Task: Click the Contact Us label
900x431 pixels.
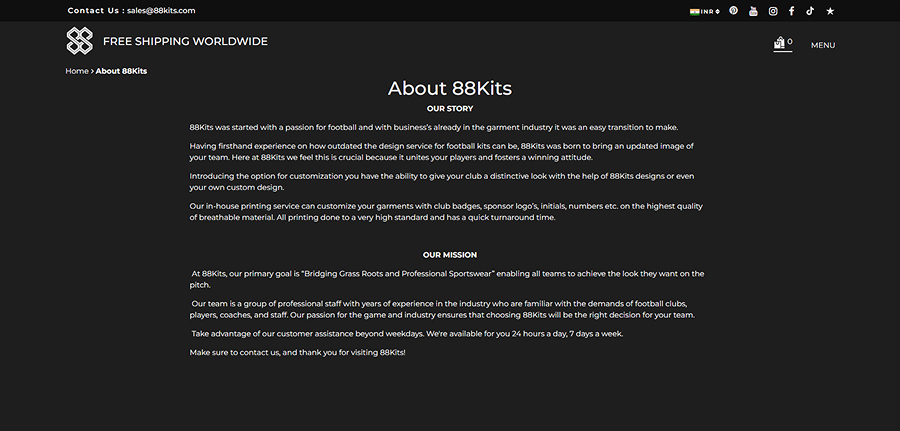Action: [x=95, y=10]
